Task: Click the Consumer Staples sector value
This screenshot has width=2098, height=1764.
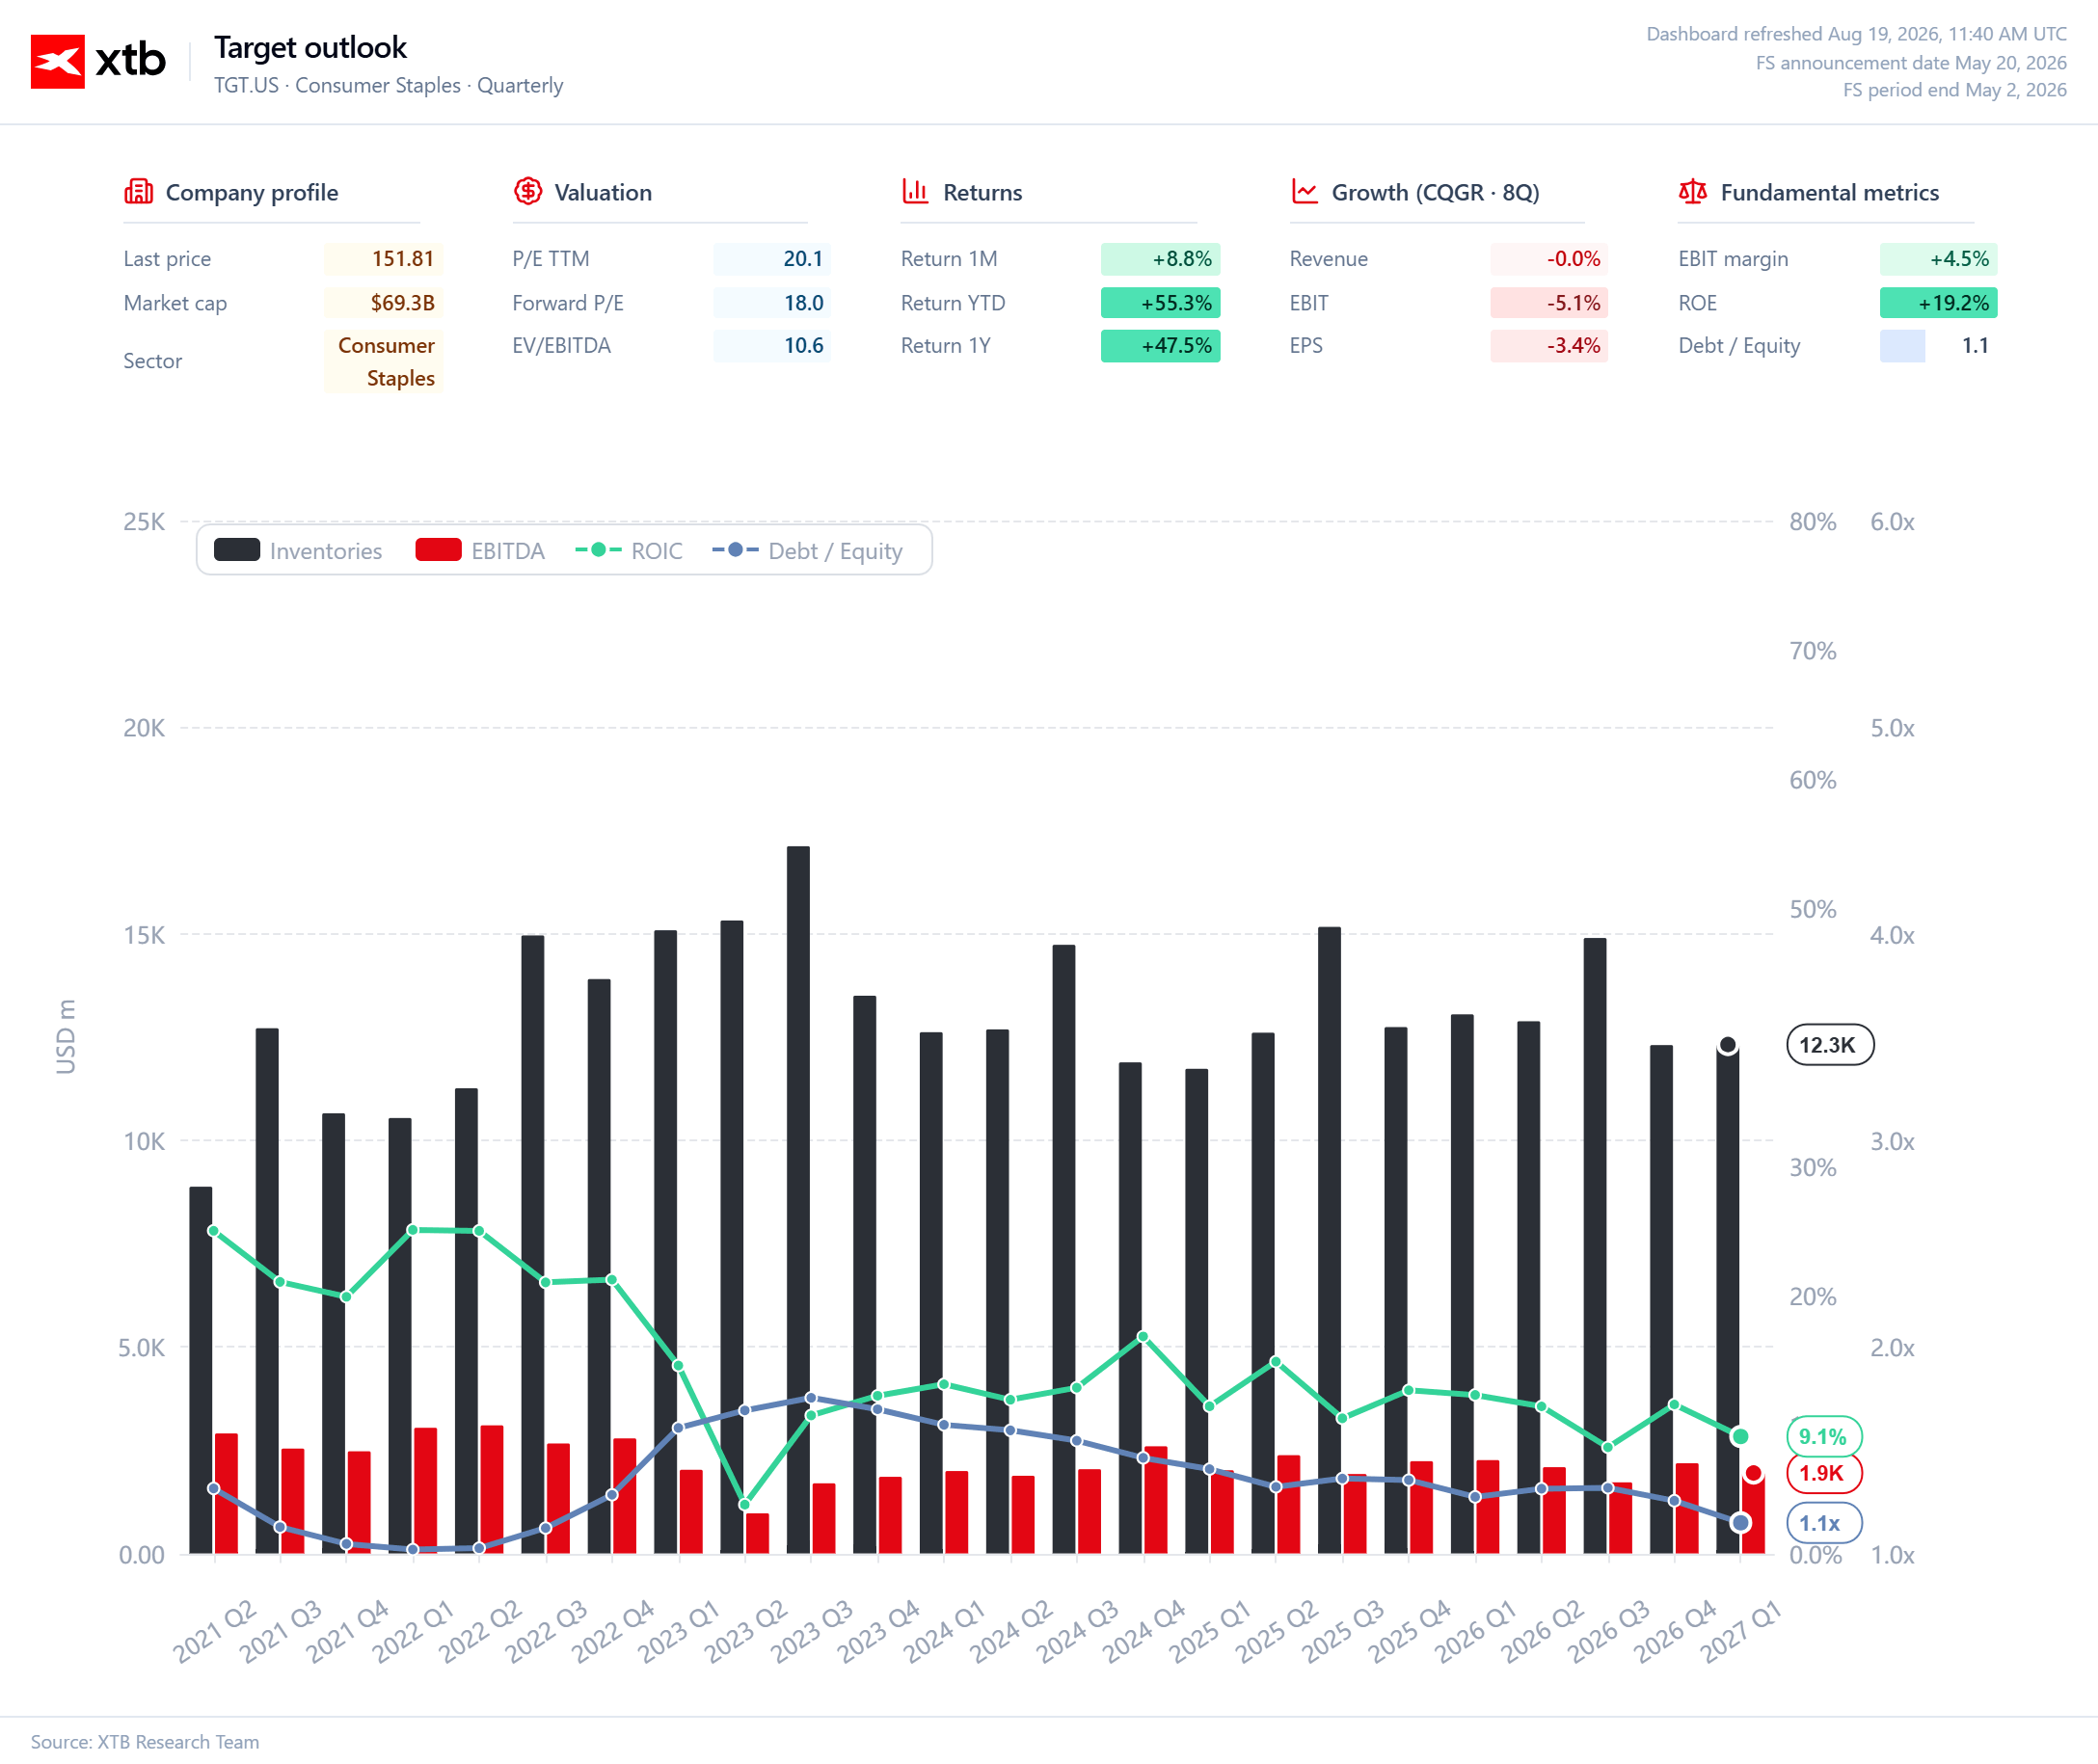Action: [x=386, y=362]
